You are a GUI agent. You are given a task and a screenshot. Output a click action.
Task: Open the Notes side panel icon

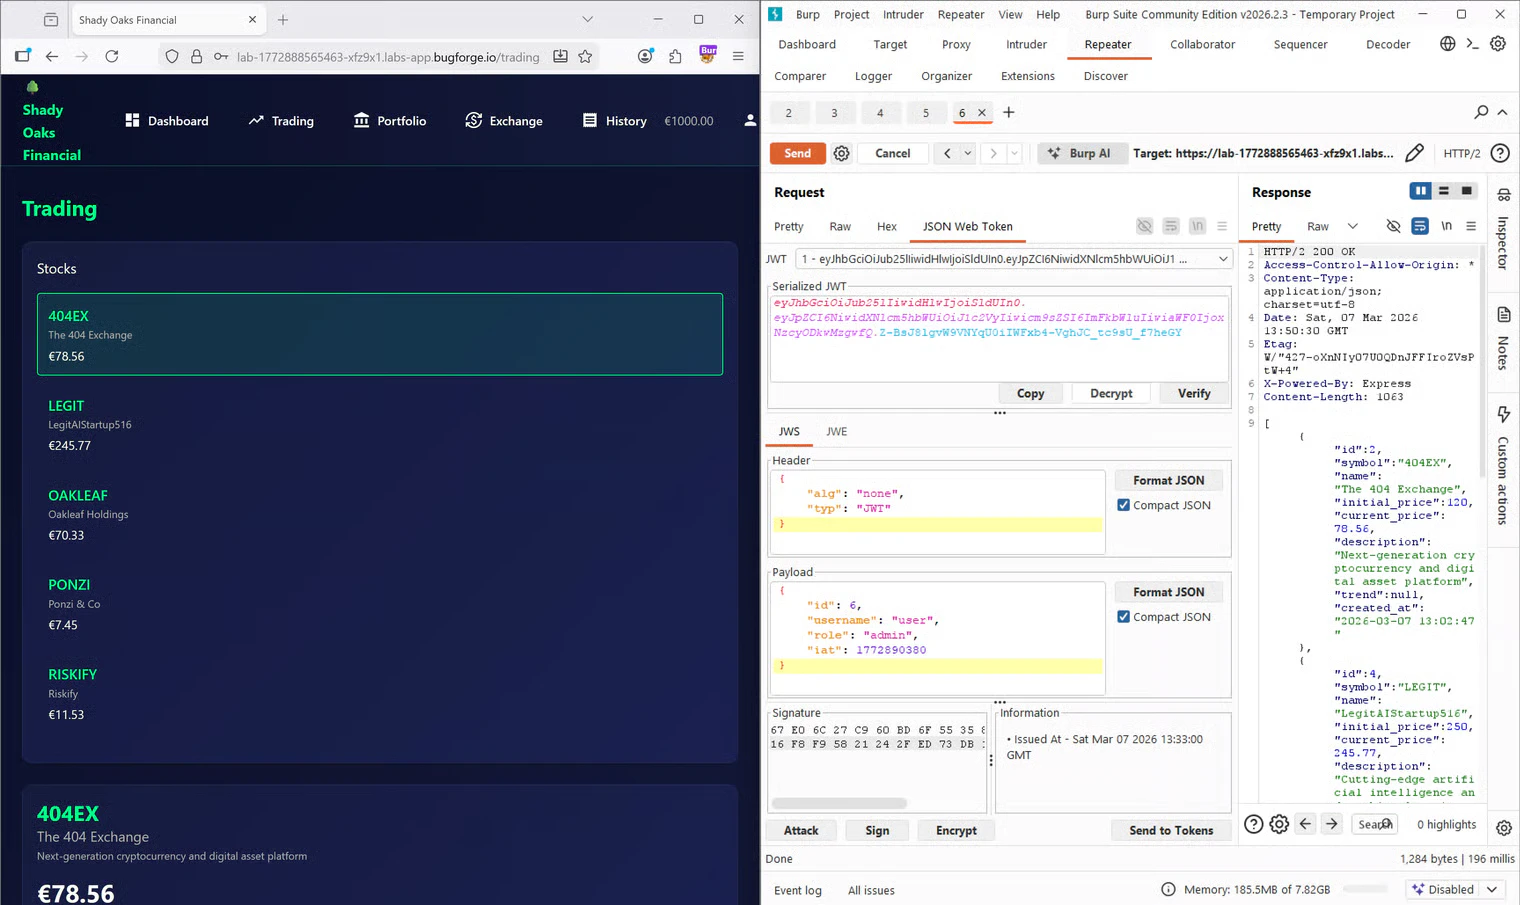click(x=1504, y=315)
